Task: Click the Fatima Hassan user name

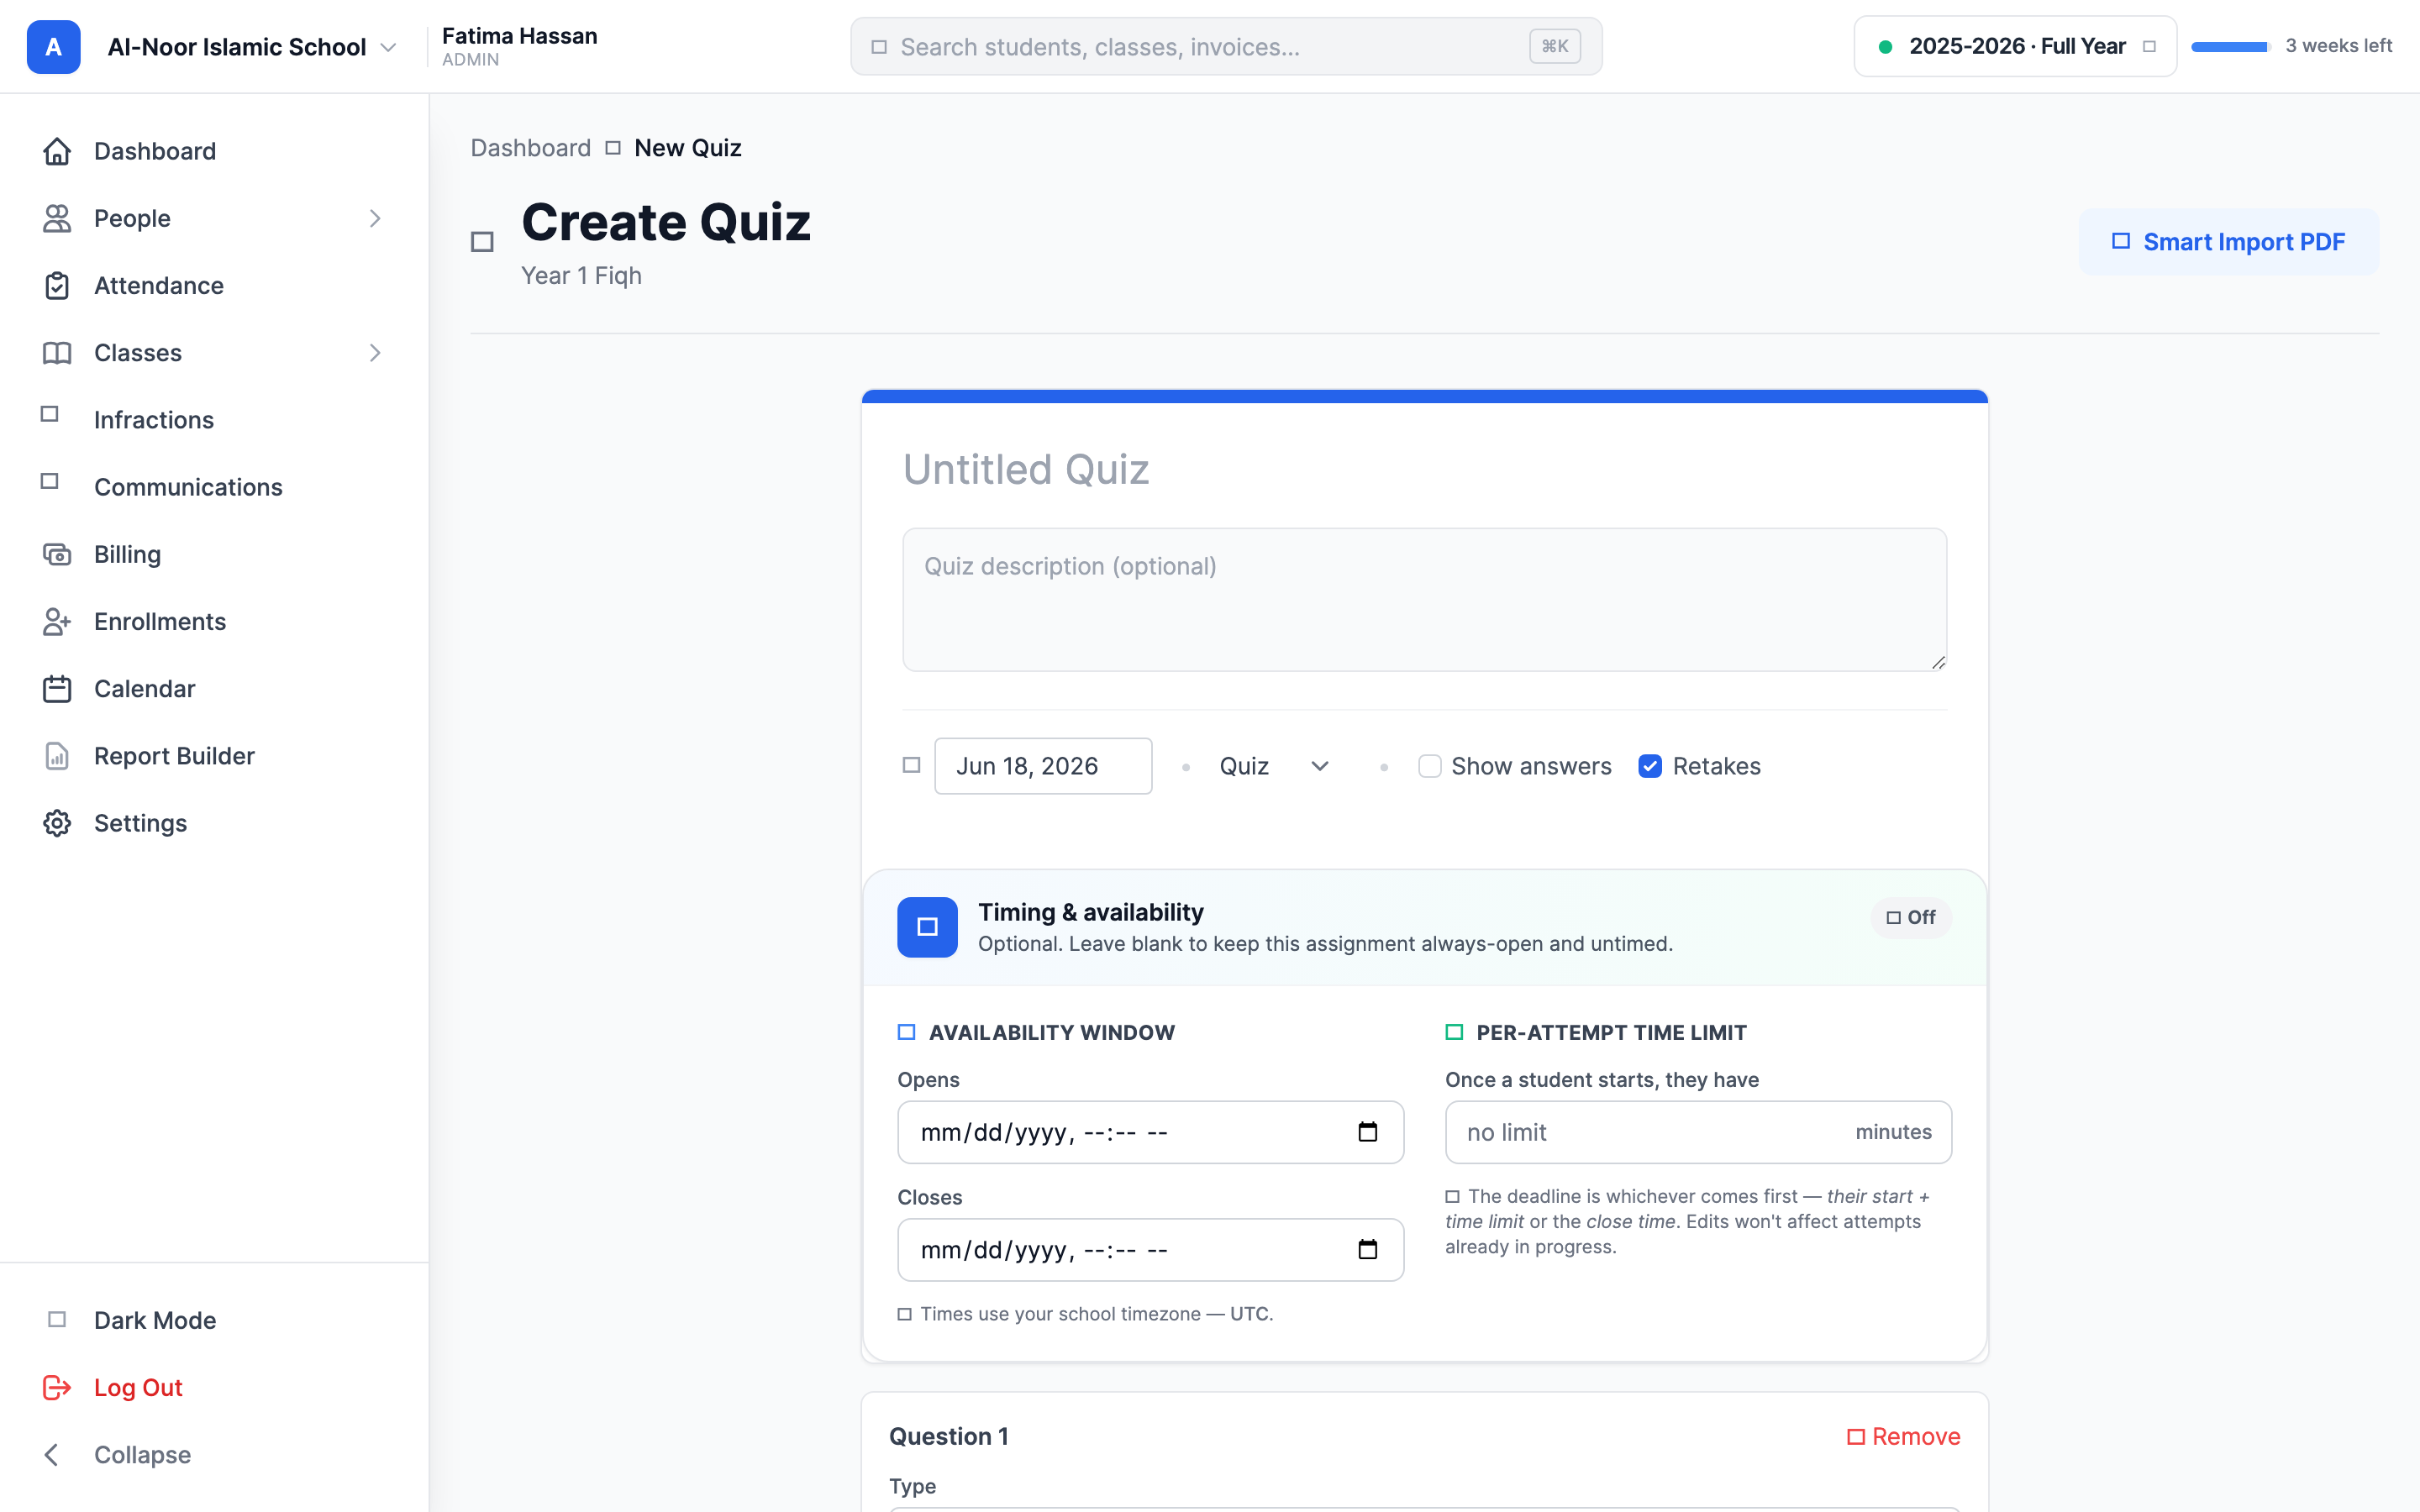Action: click(x=519, y=36)
